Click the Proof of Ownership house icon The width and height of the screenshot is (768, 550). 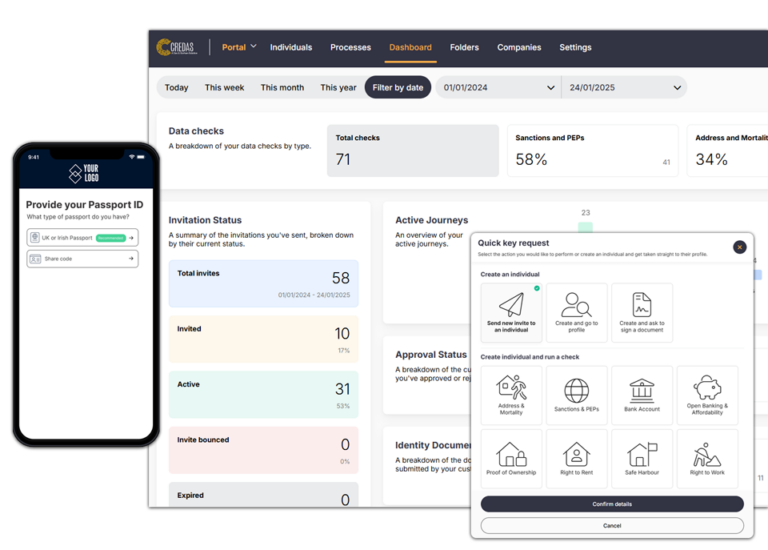pyautogui.click(x=511, y=455)
